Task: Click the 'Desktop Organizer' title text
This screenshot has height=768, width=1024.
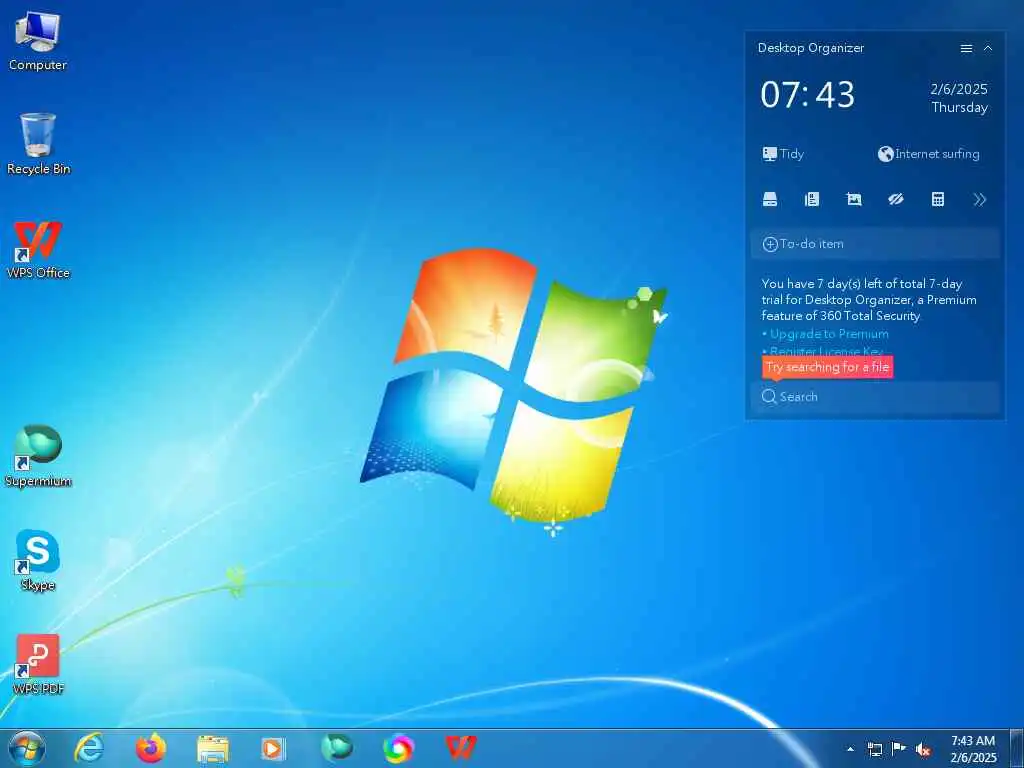Action: click(x=810, y=48)
